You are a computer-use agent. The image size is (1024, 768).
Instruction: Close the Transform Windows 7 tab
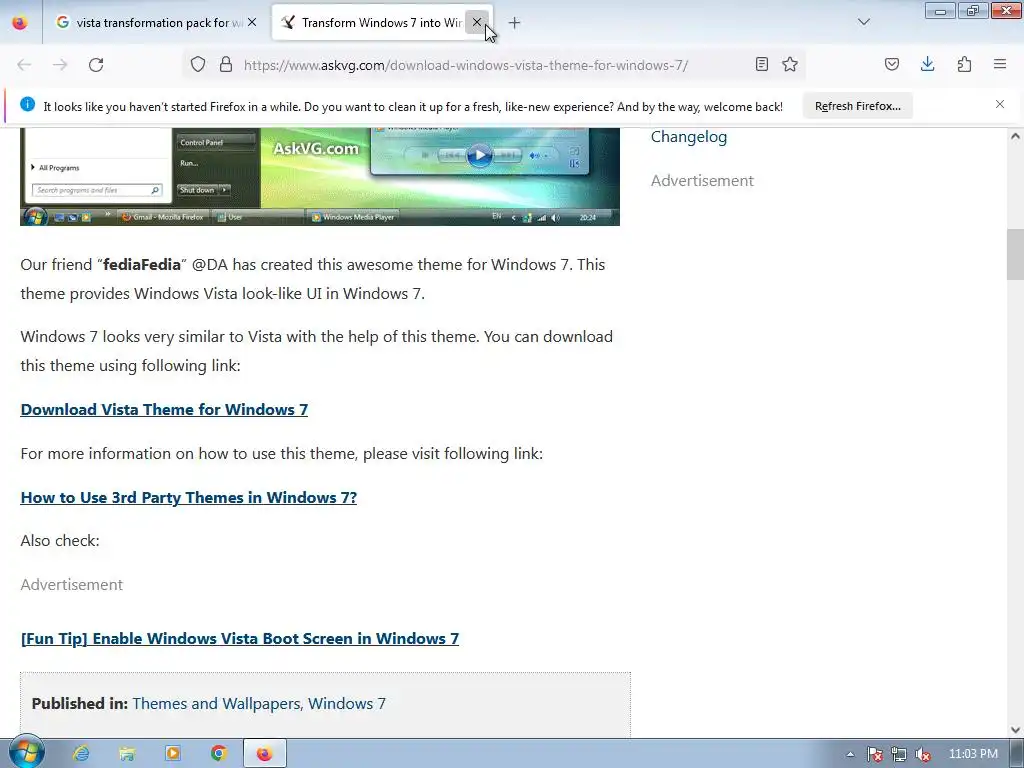(x=477, y=23)
